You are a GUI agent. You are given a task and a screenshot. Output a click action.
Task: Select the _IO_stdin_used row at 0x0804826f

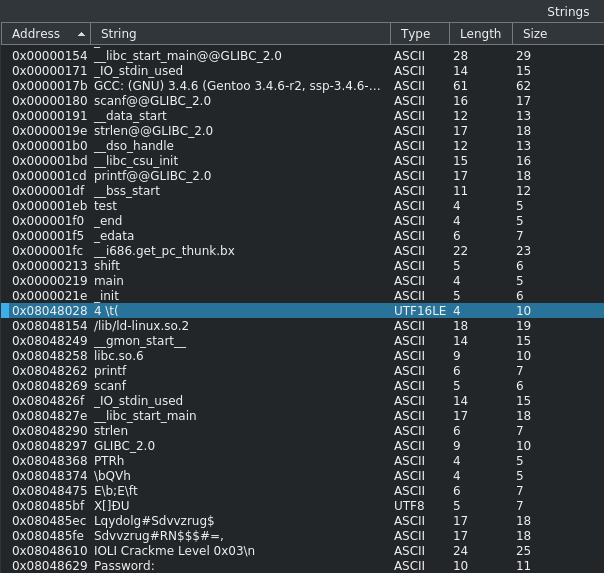click(x=302, y=401)
